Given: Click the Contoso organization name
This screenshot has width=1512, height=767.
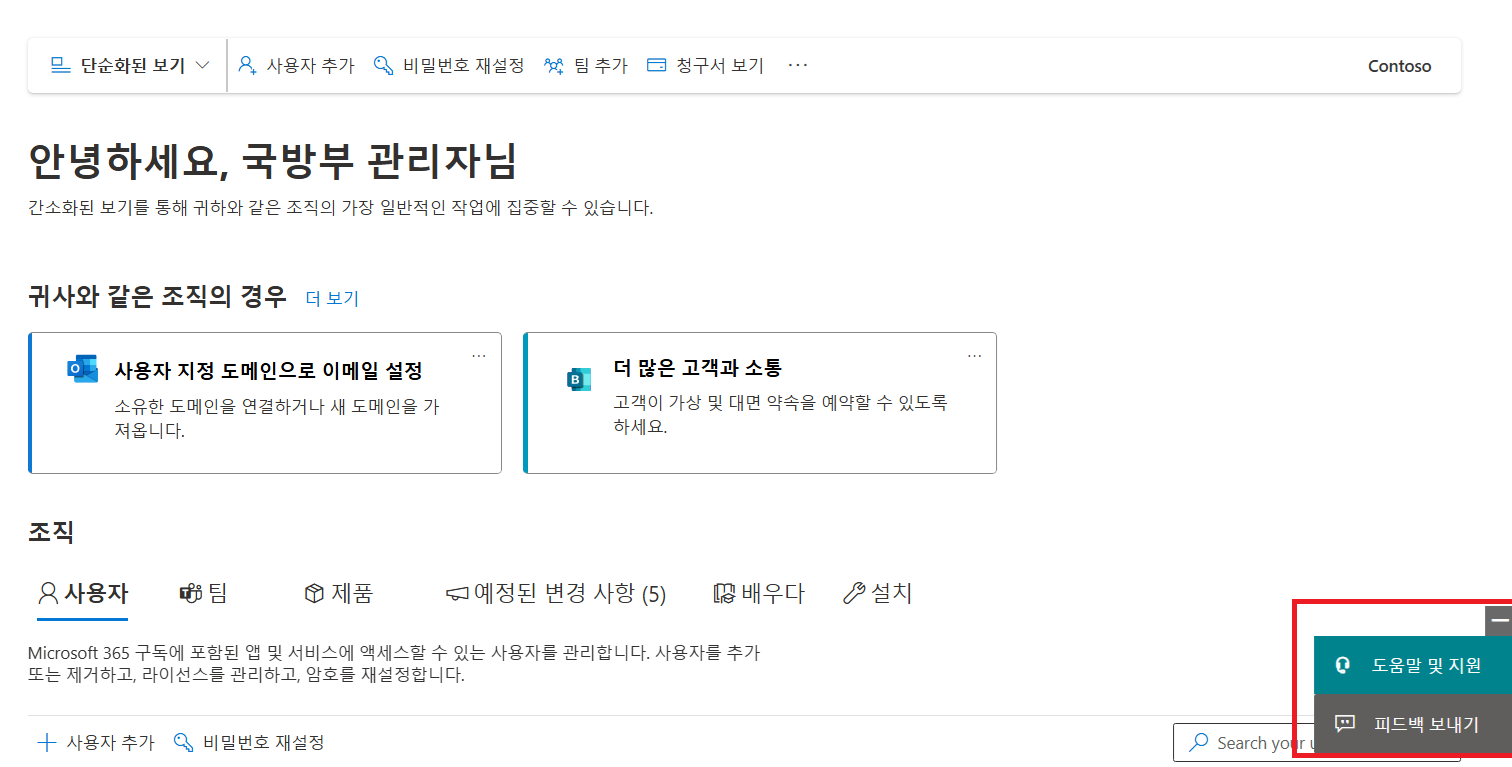Looking at the screenshot, I should pos(1399,66).
